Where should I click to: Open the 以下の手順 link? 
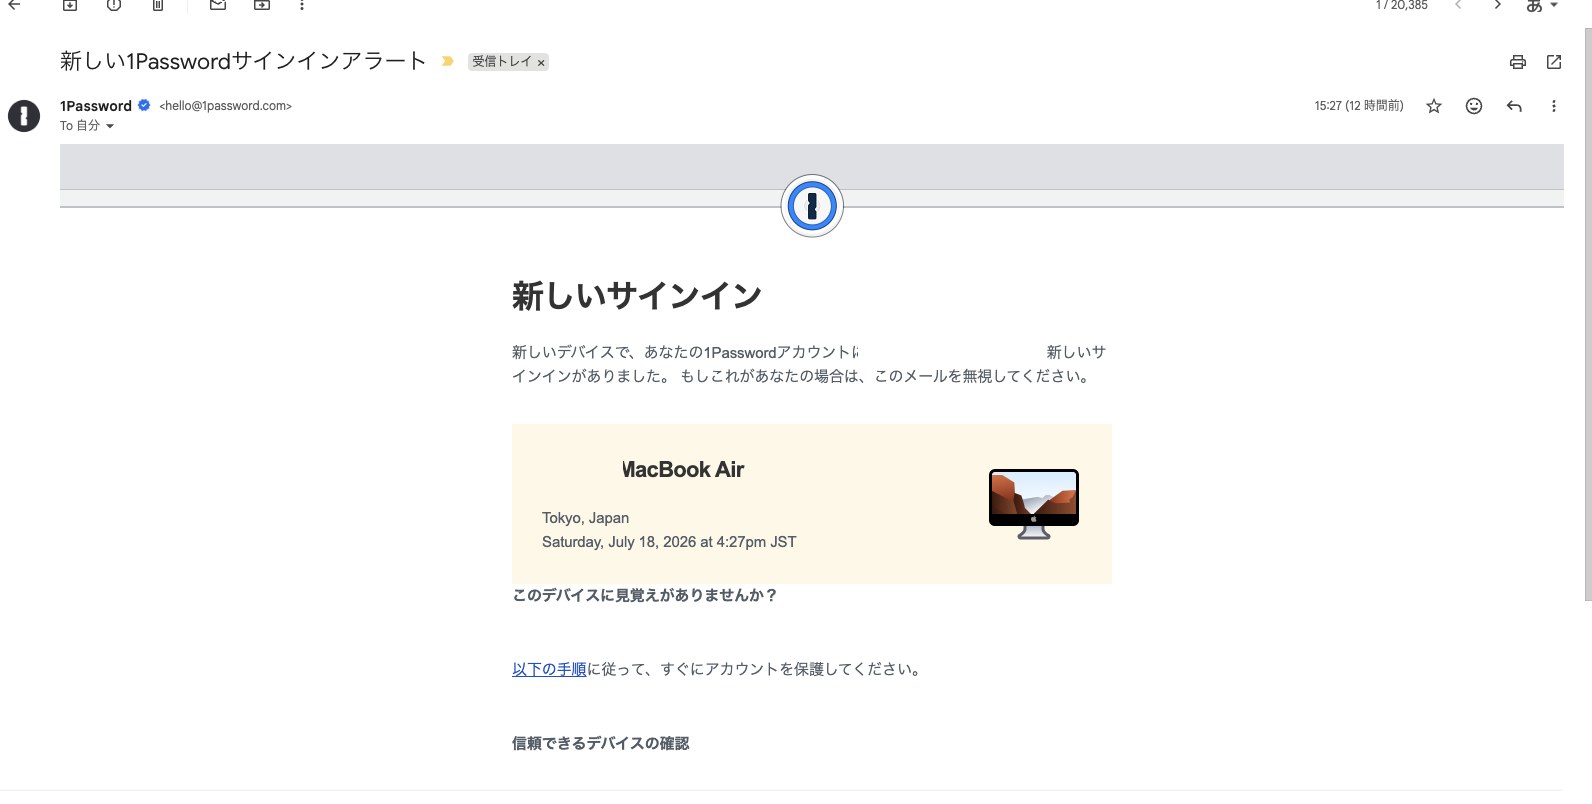[549, 669]
